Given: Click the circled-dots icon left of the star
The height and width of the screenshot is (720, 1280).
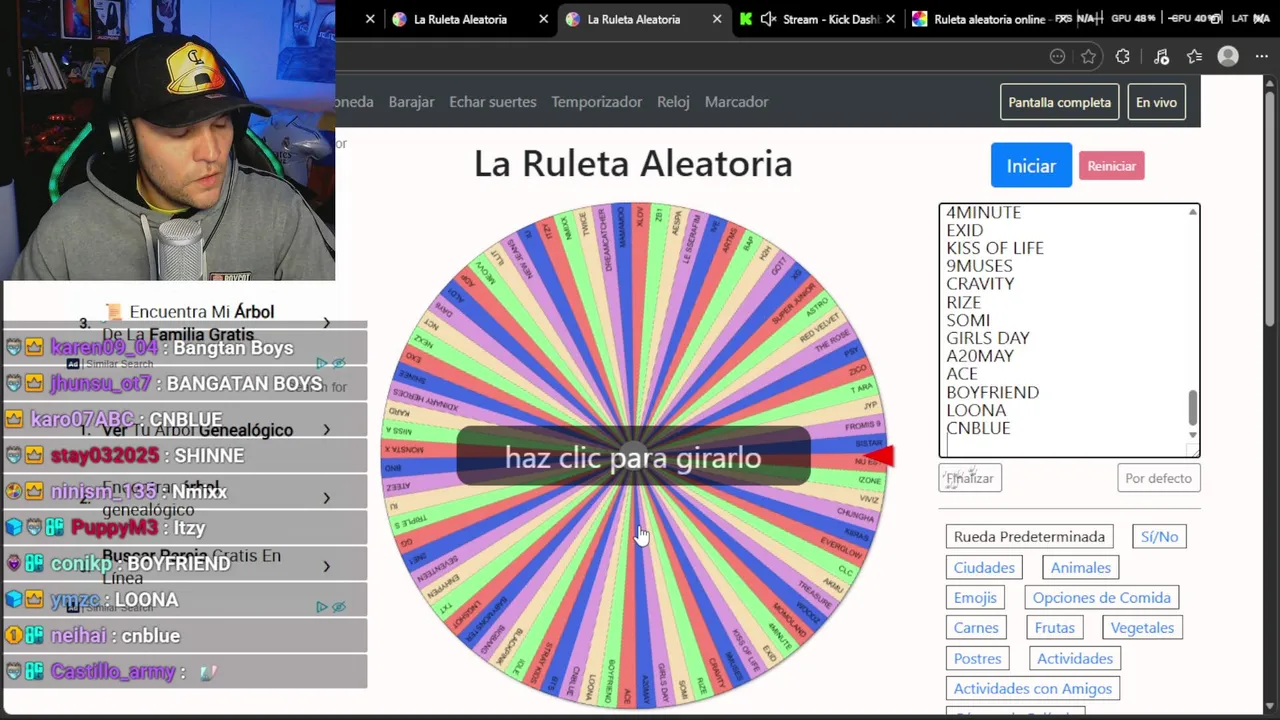Looking at the screenshot, I should tap(1057, 57).
